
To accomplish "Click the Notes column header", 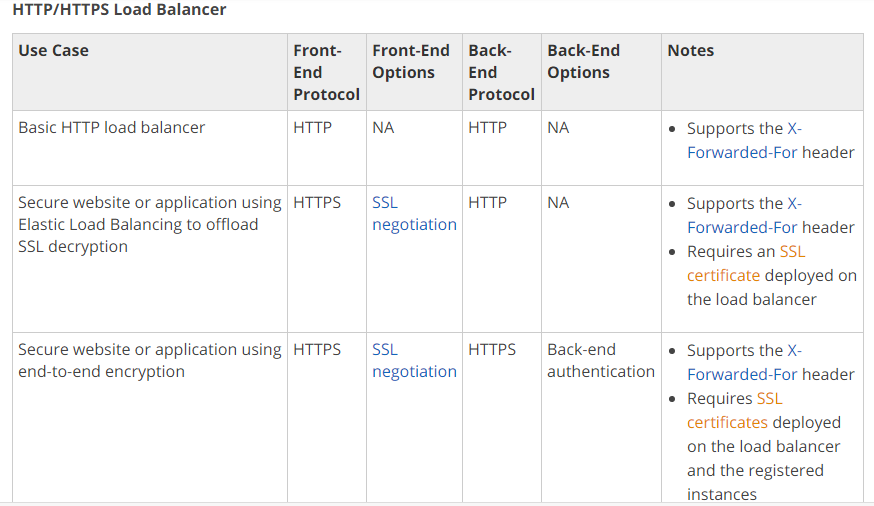I will tap(691, 51).
